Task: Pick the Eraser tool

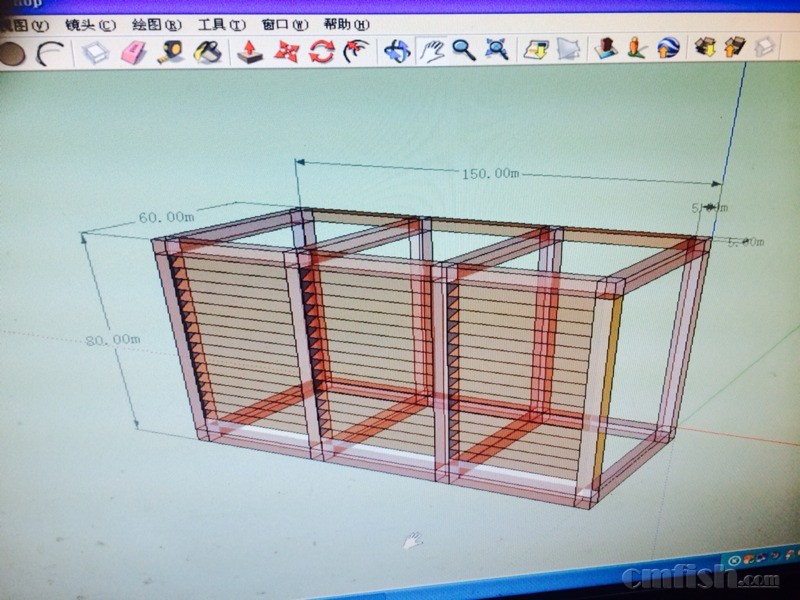Action: [134, 52]
